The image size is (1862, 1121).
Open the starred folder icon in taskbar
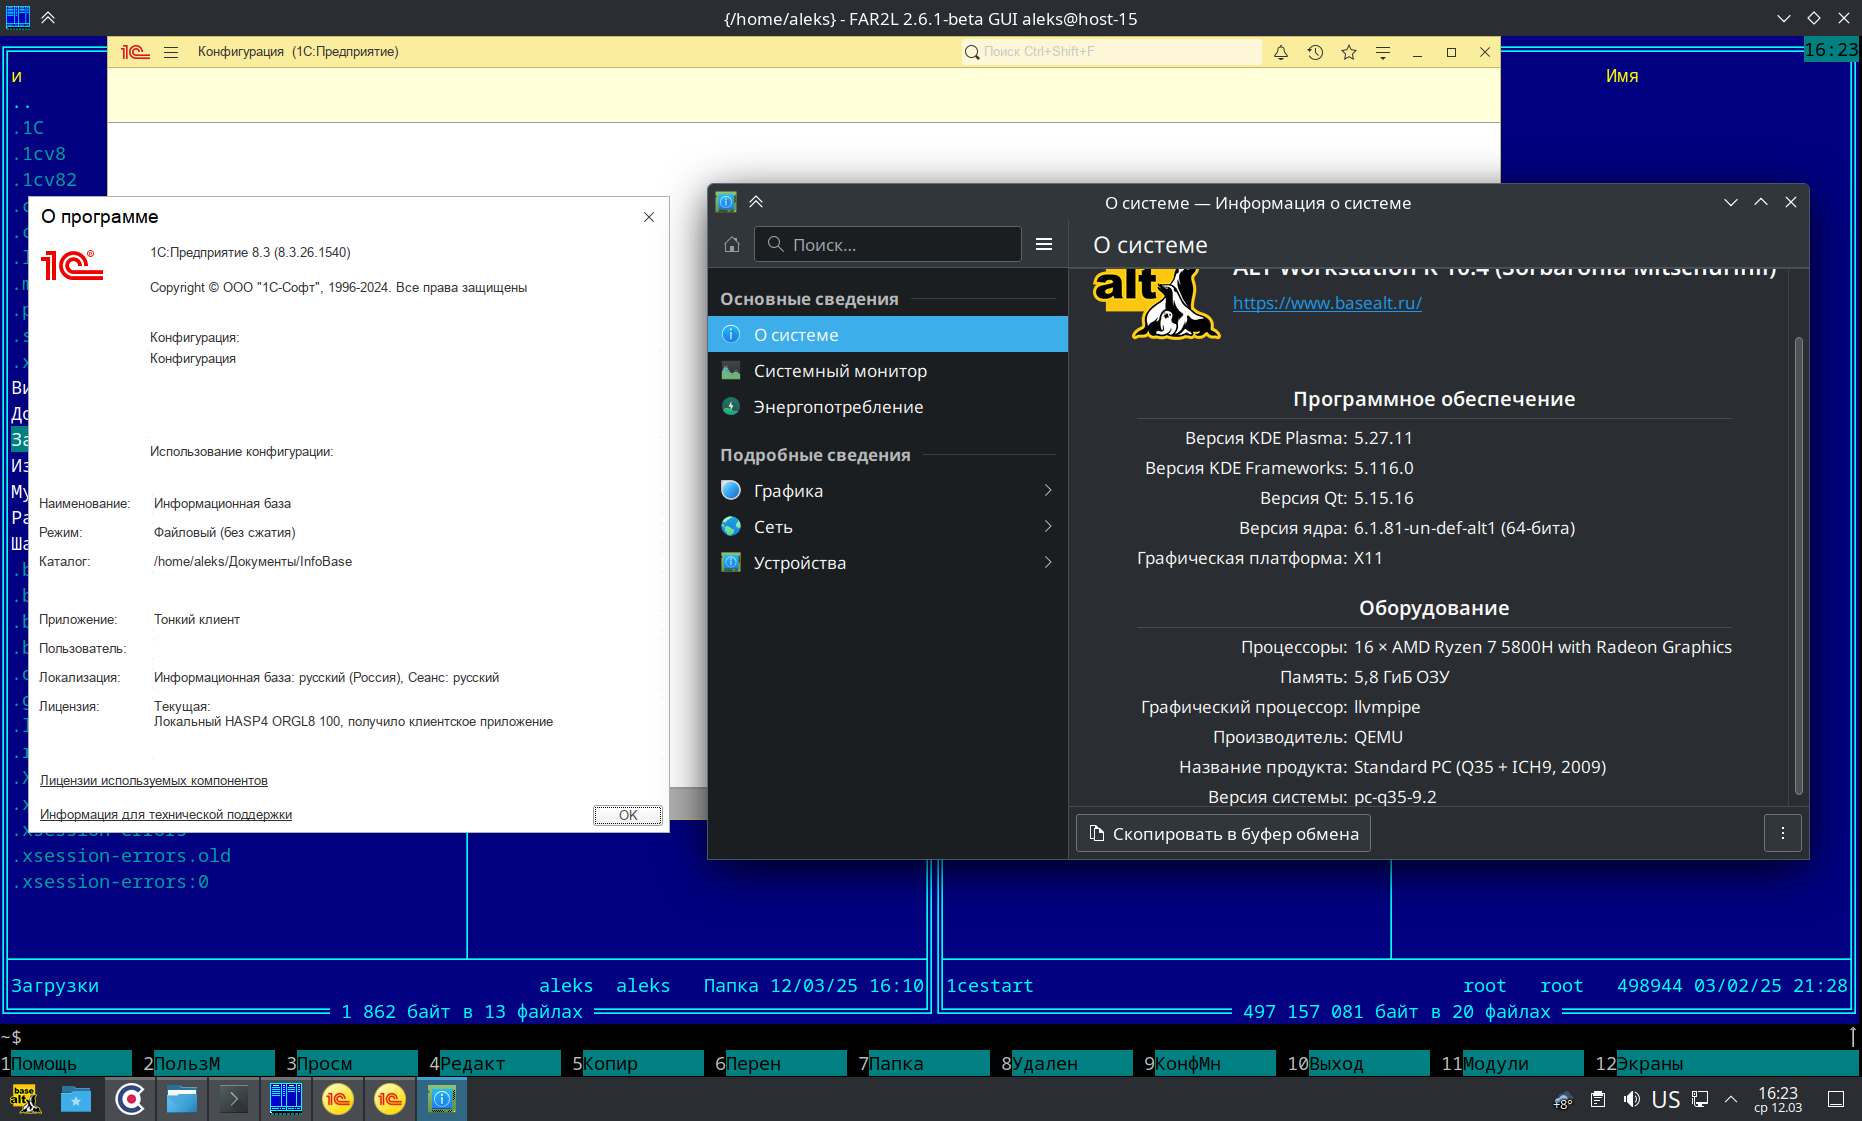click(x=76, y=1100)
